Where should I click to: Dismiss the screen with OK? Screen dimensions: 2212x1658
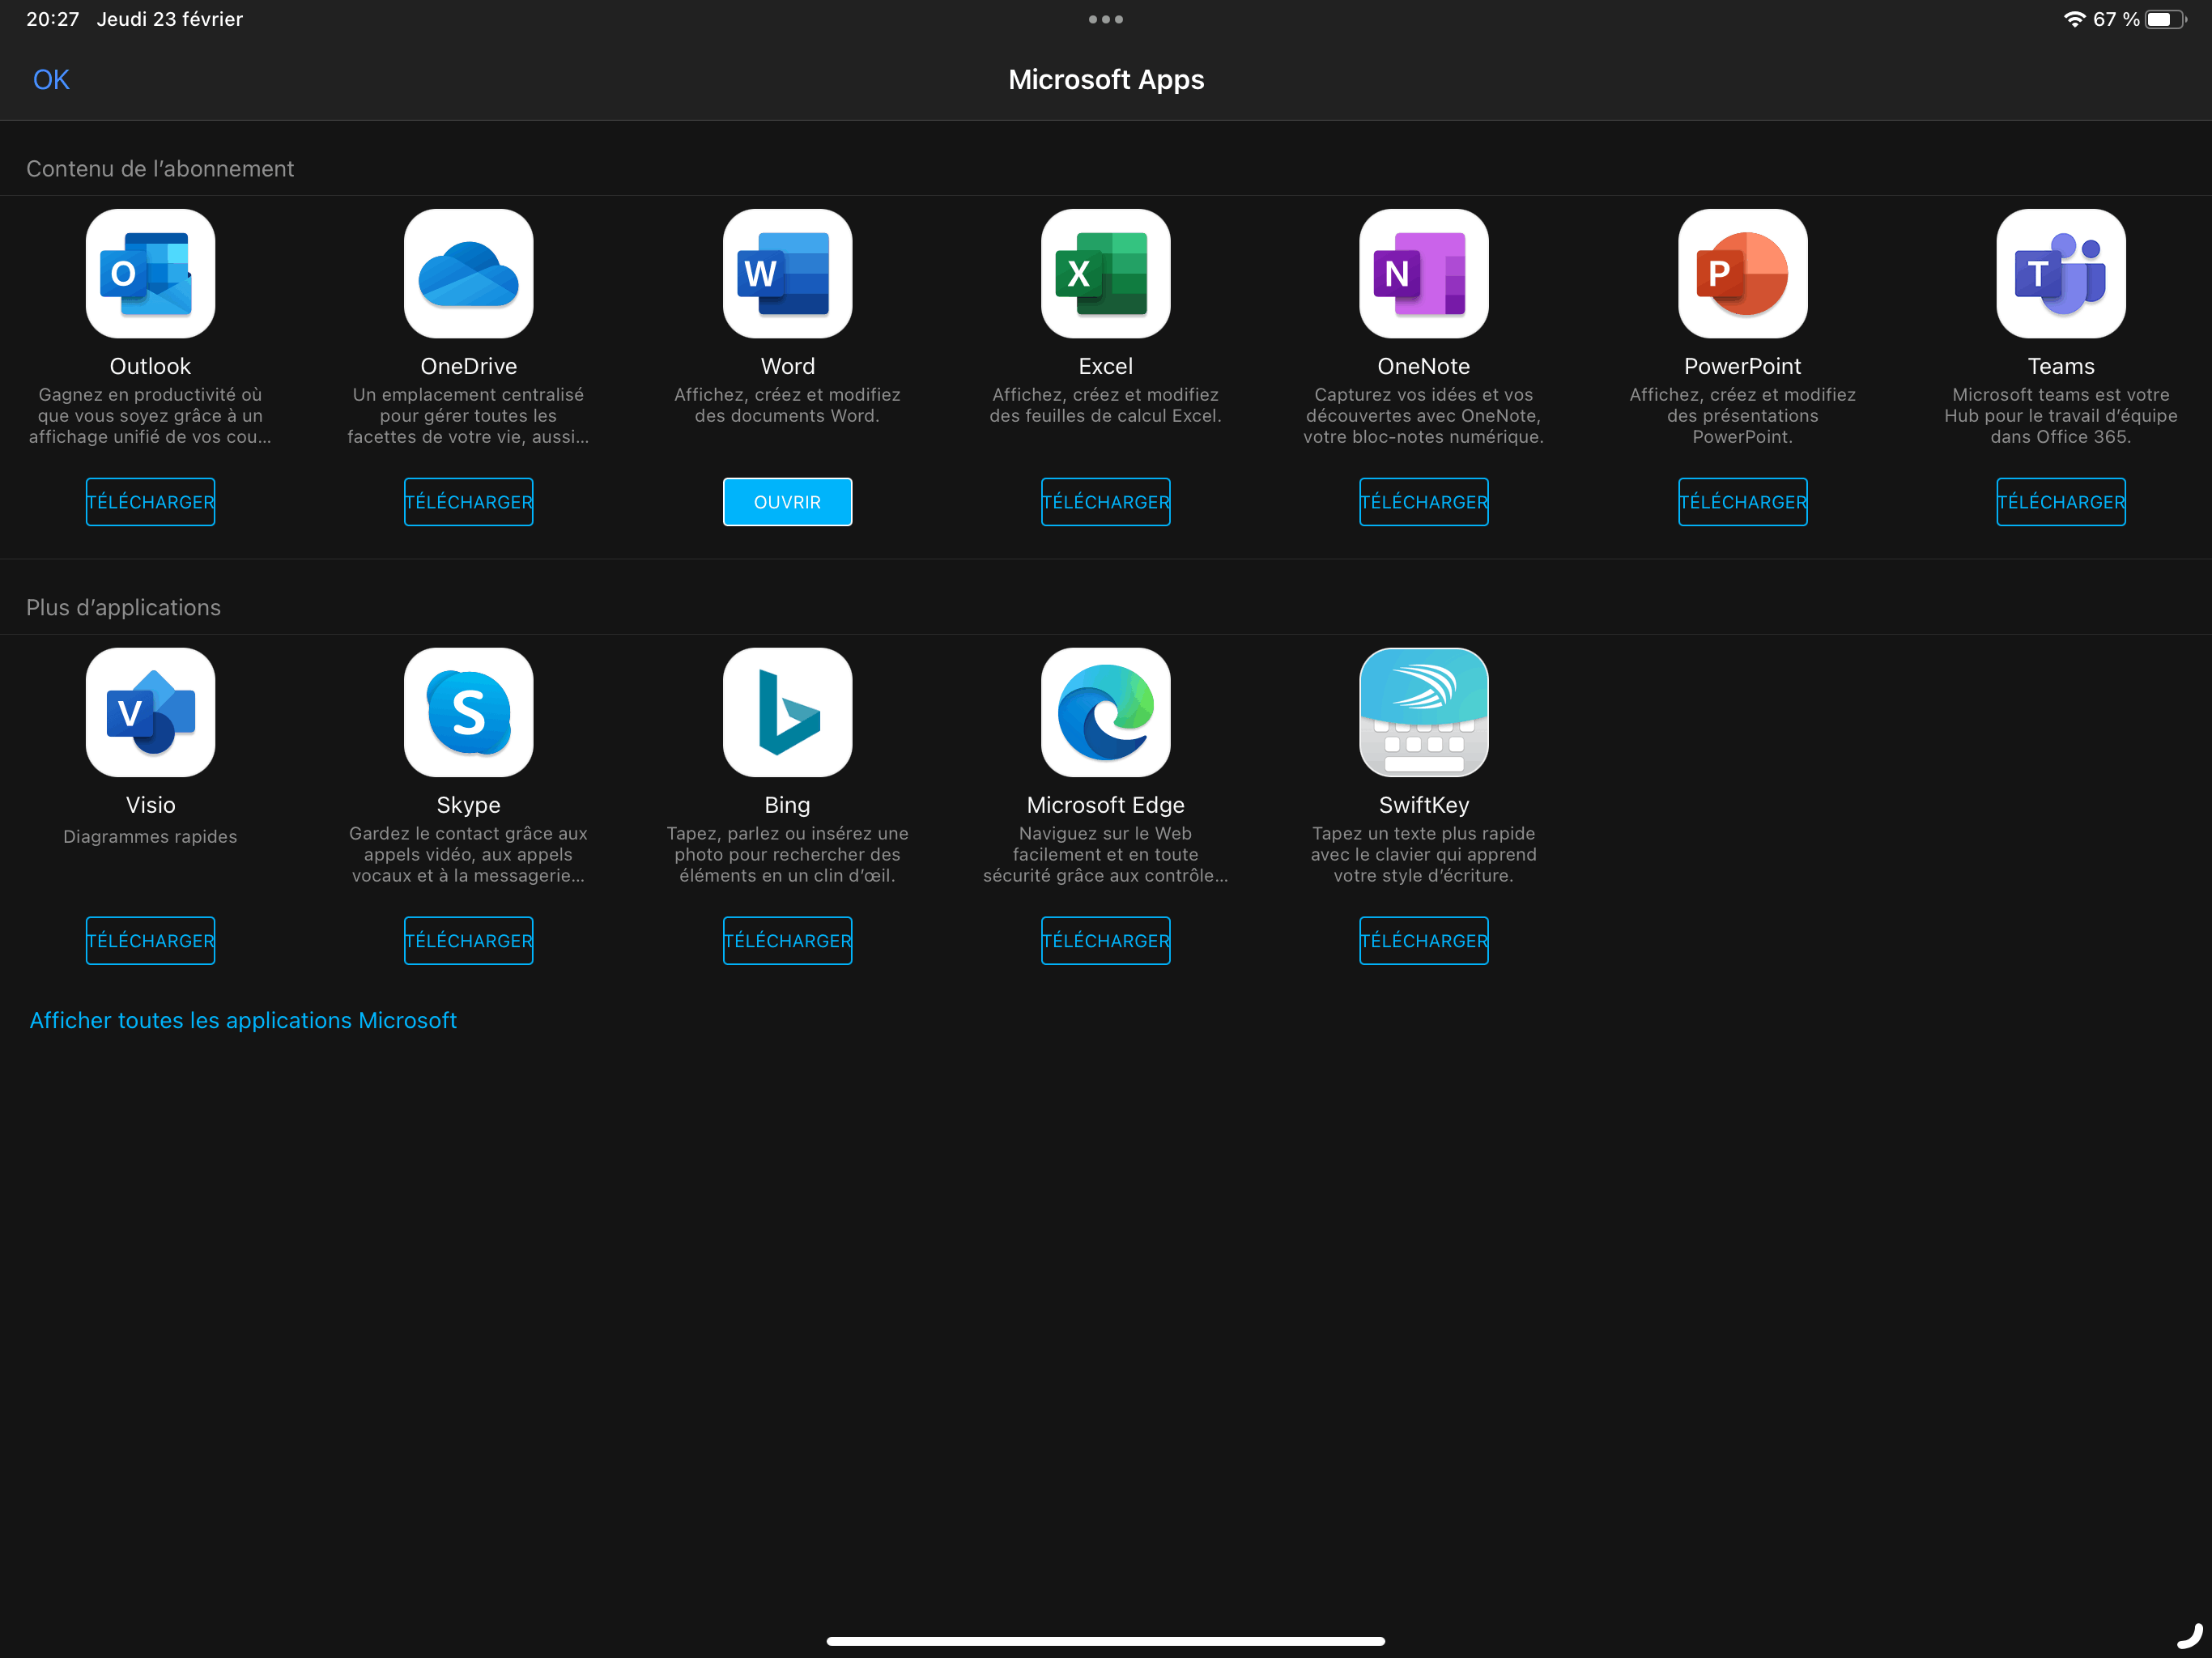(51, 80)
